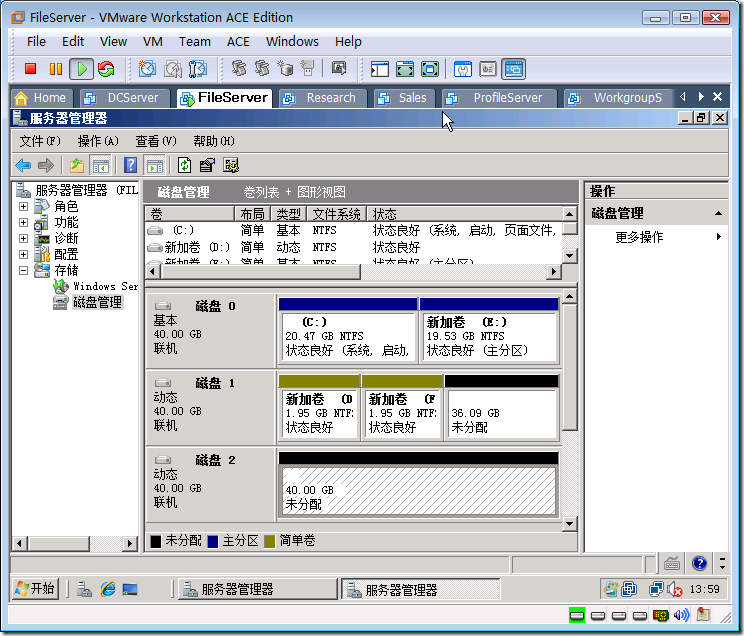Open the snapshot manager icon
The width and height of the screenshot is (744, 636).
(x=198, y=69)
